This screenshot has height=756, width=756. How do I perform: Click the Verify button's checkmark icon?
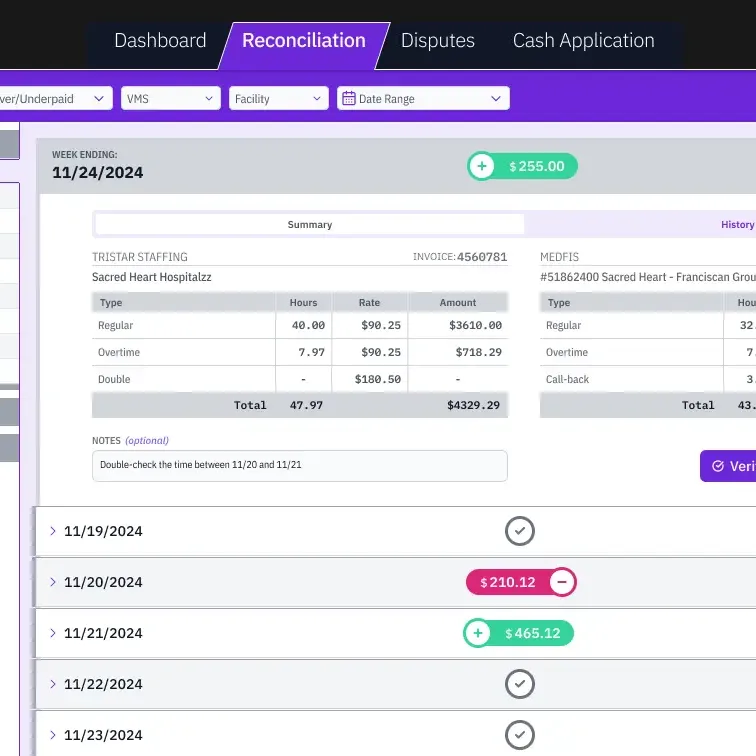(718, 466)
